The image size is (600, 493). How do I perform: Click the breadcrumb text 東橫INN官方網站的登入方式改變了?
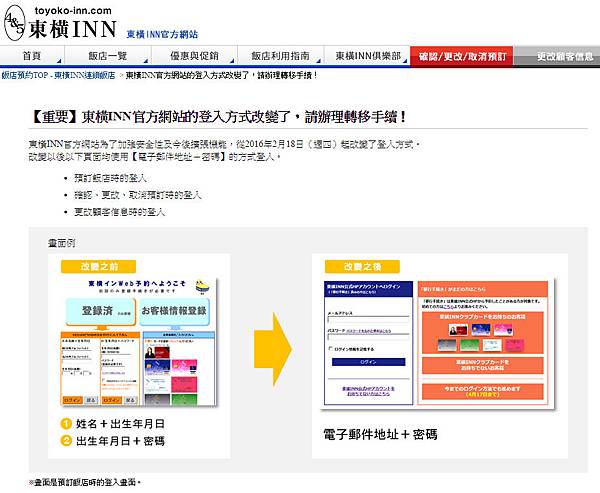[221, 75]
